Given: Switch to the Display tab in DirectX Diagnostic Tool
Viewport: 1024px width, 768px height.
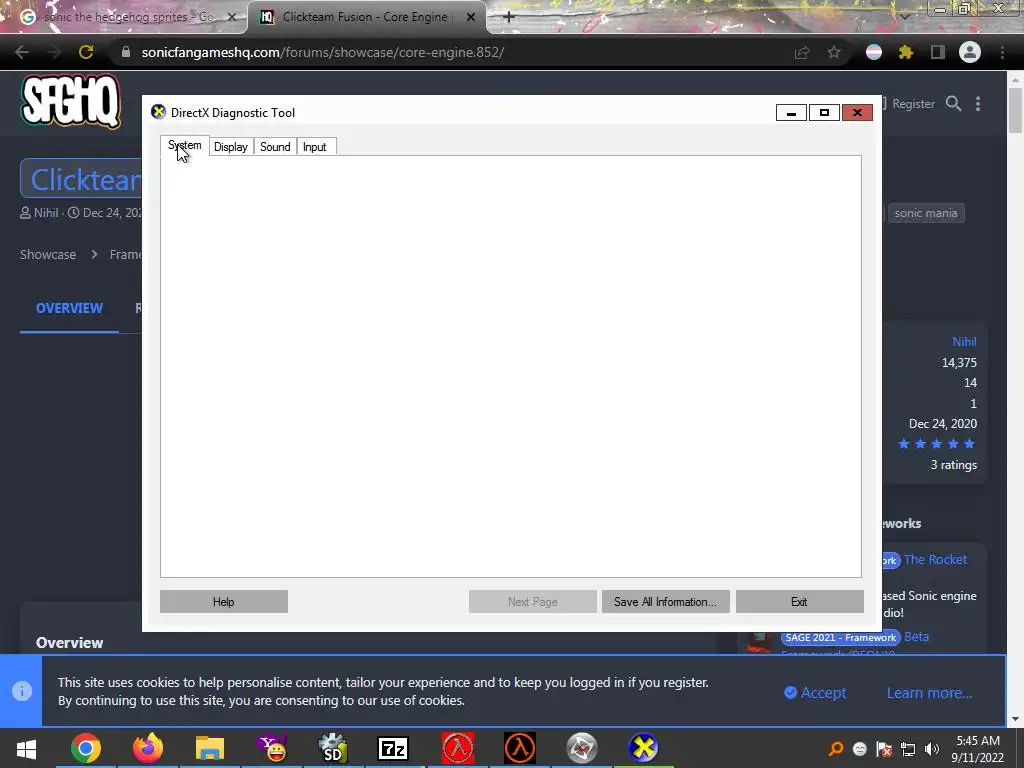Looking at the screenshot, I should (x=231, y=147).
